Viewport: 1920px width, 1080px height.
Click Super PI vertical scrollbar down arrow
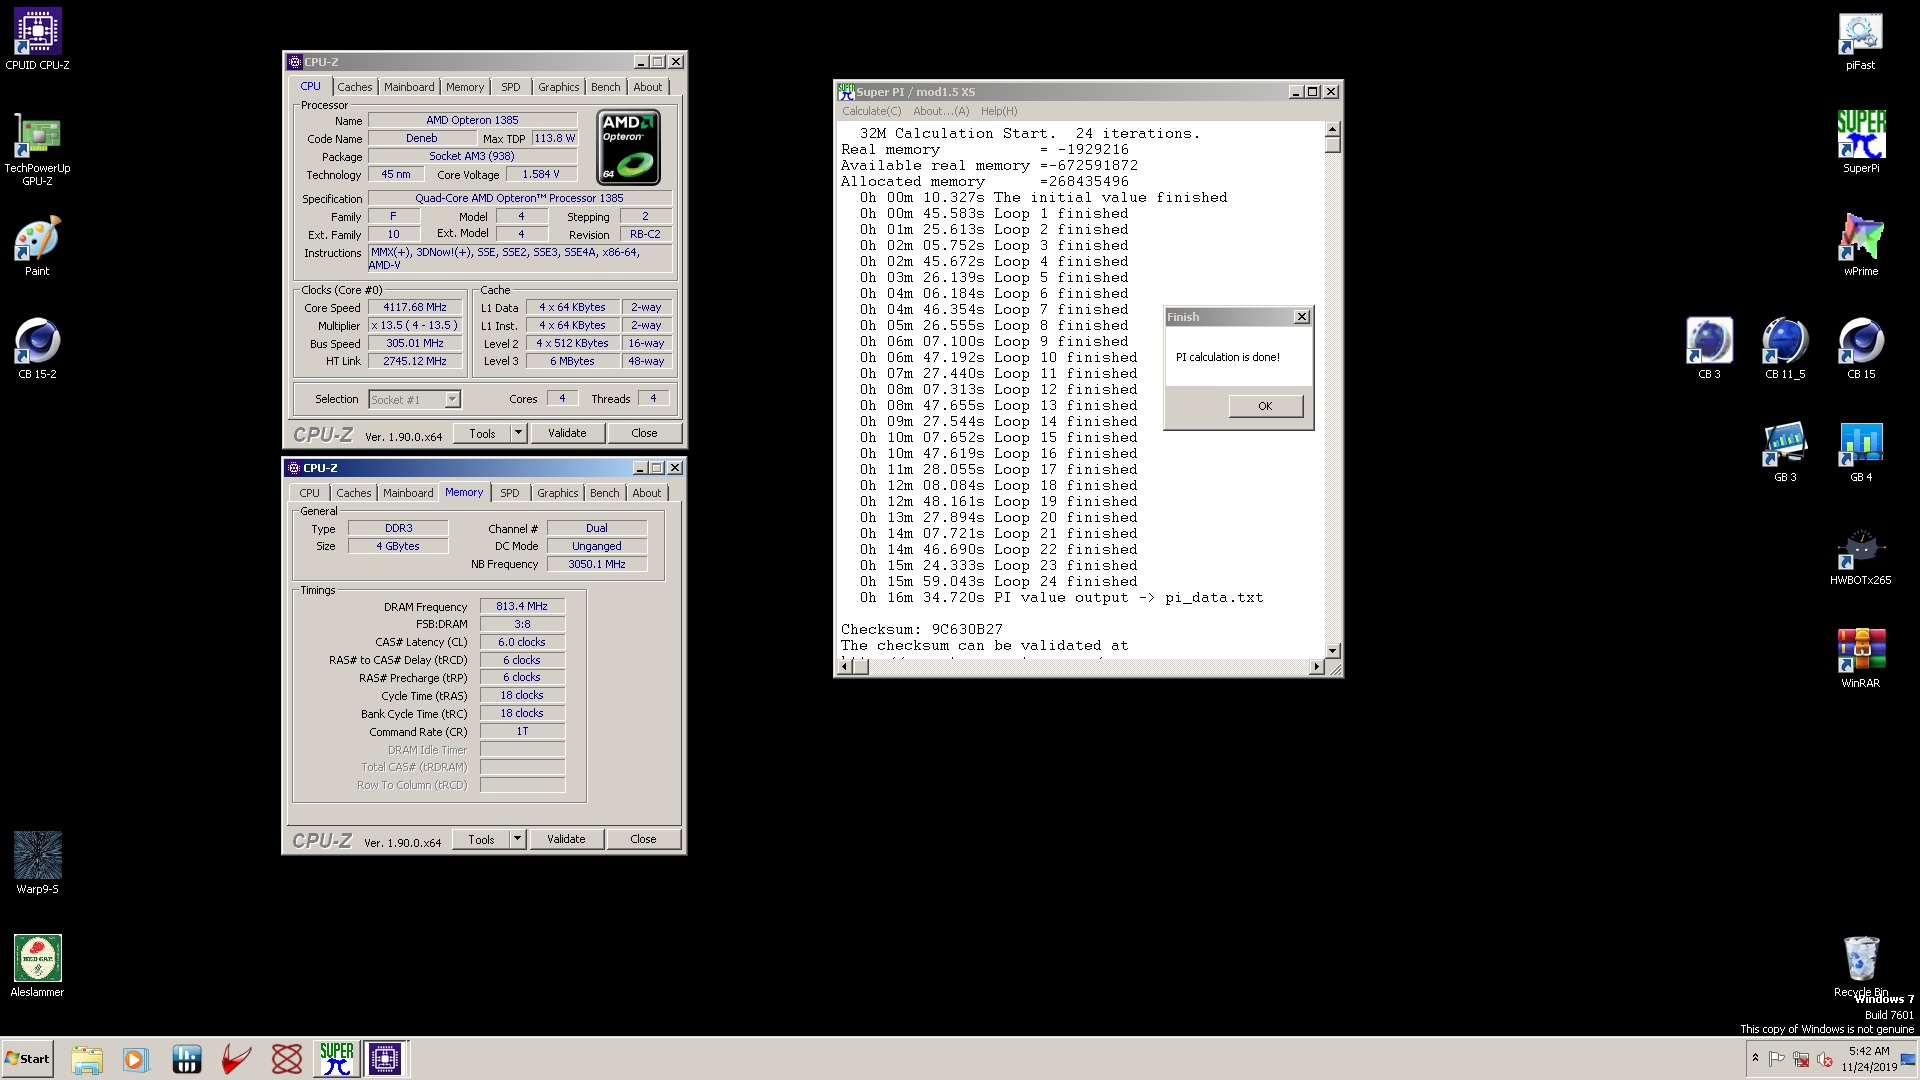(x=1332, y=651)
